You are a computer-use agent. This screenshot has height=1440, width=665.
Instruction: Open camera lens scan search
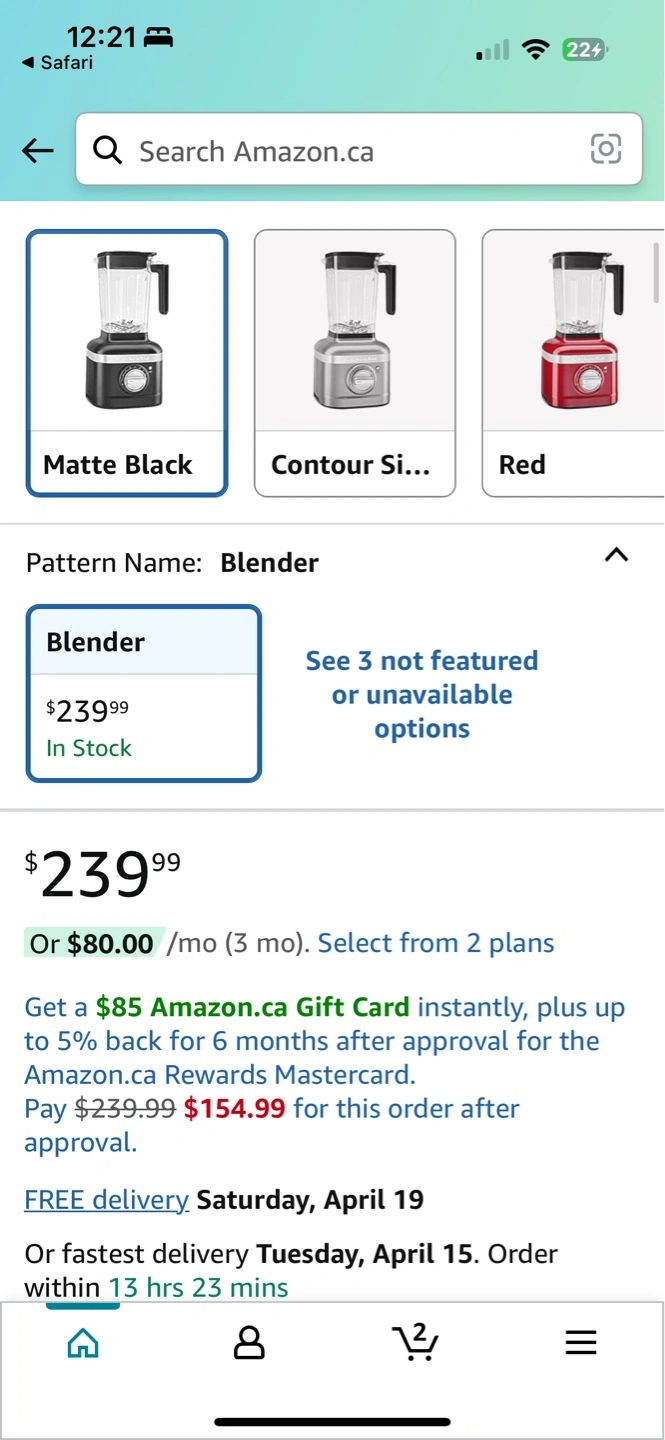pos(606,149)
